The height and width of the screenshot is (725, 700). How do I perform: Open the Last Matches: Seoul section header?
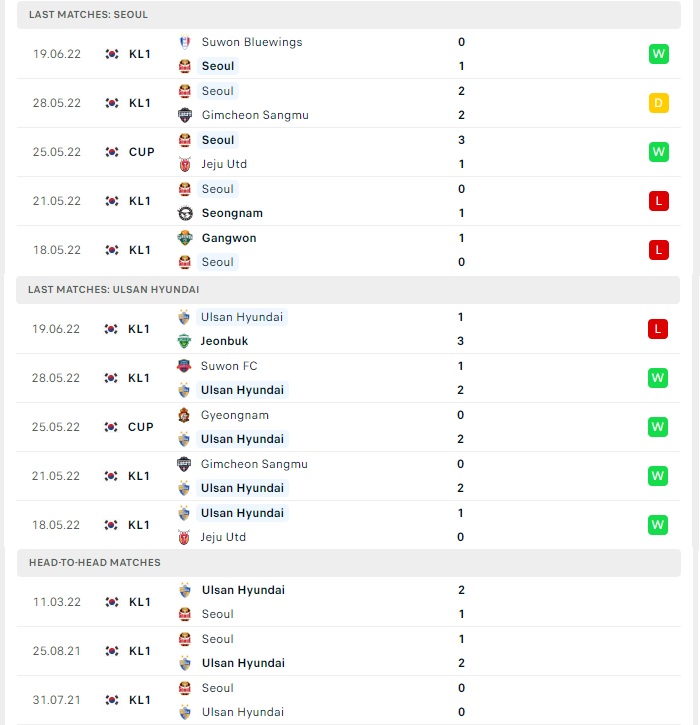pos(349,14)
